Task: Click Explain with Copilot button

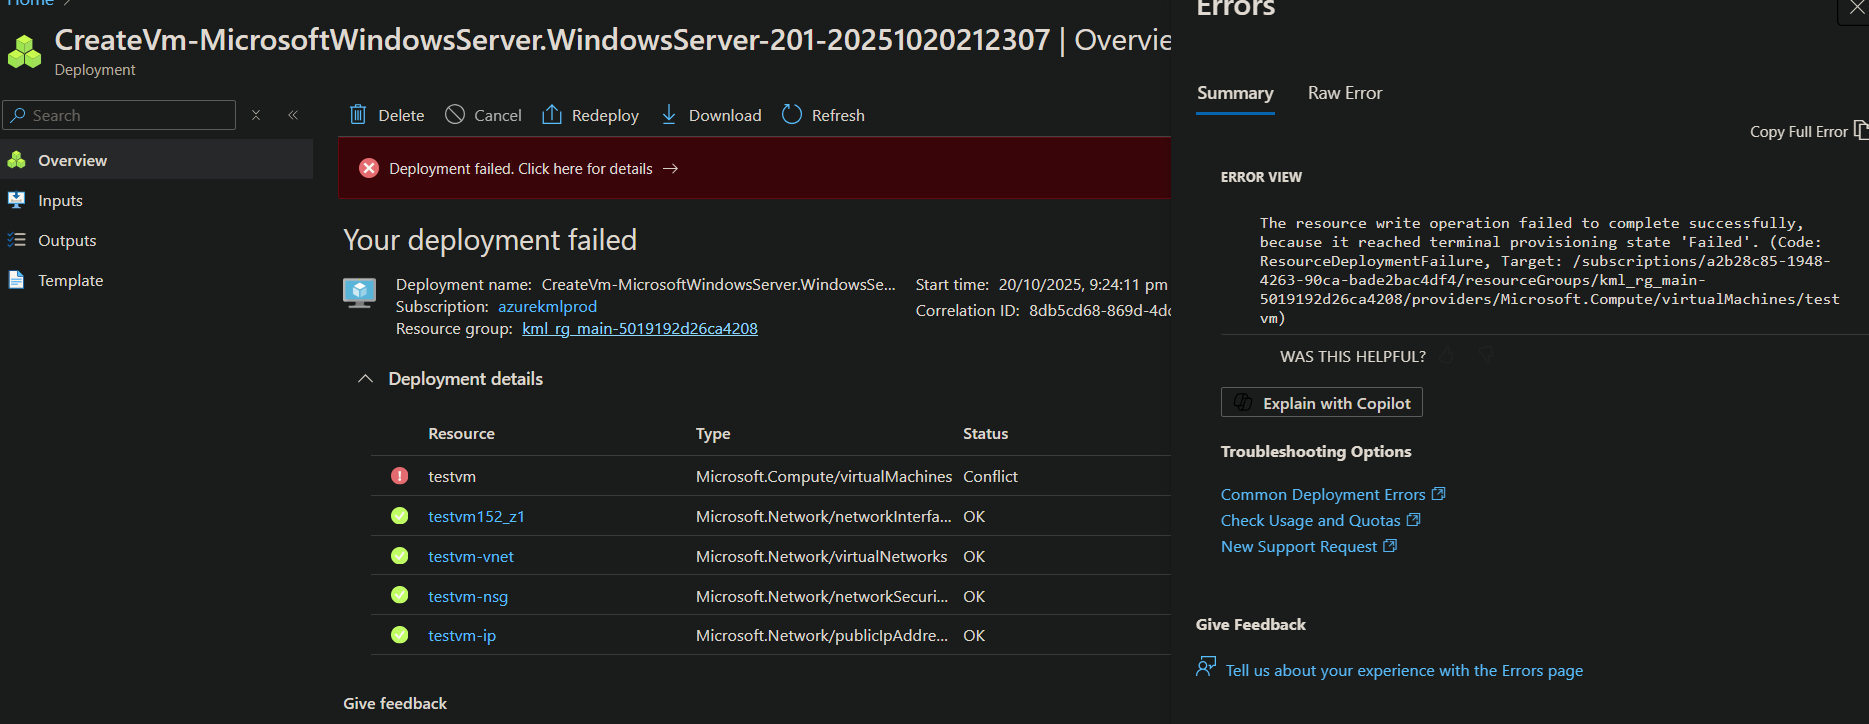Action: (1321, 403)
